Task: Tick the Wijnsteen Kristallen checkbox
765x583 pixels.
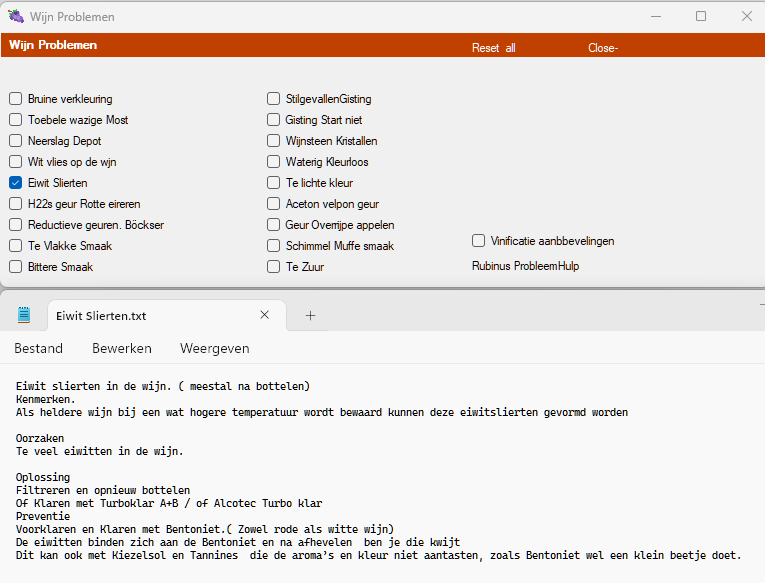Action: [274, 141]
